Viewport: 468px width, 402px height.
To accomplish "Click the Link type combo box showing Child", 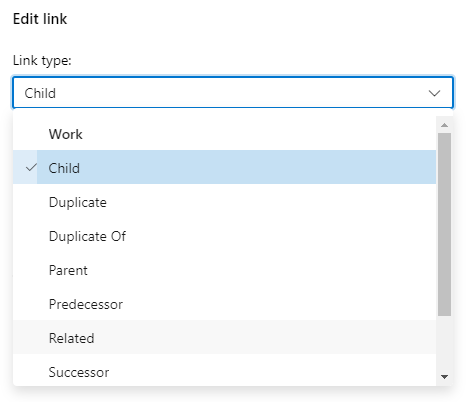I will click(233, 93).
